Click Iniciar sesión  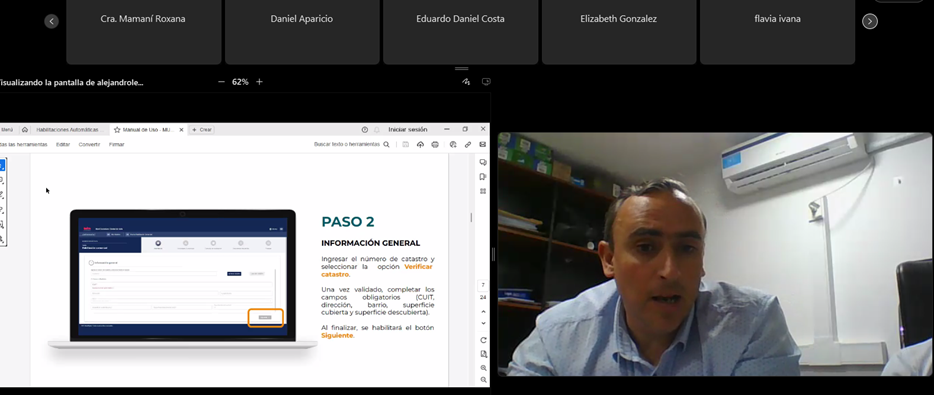click(408, 129)
